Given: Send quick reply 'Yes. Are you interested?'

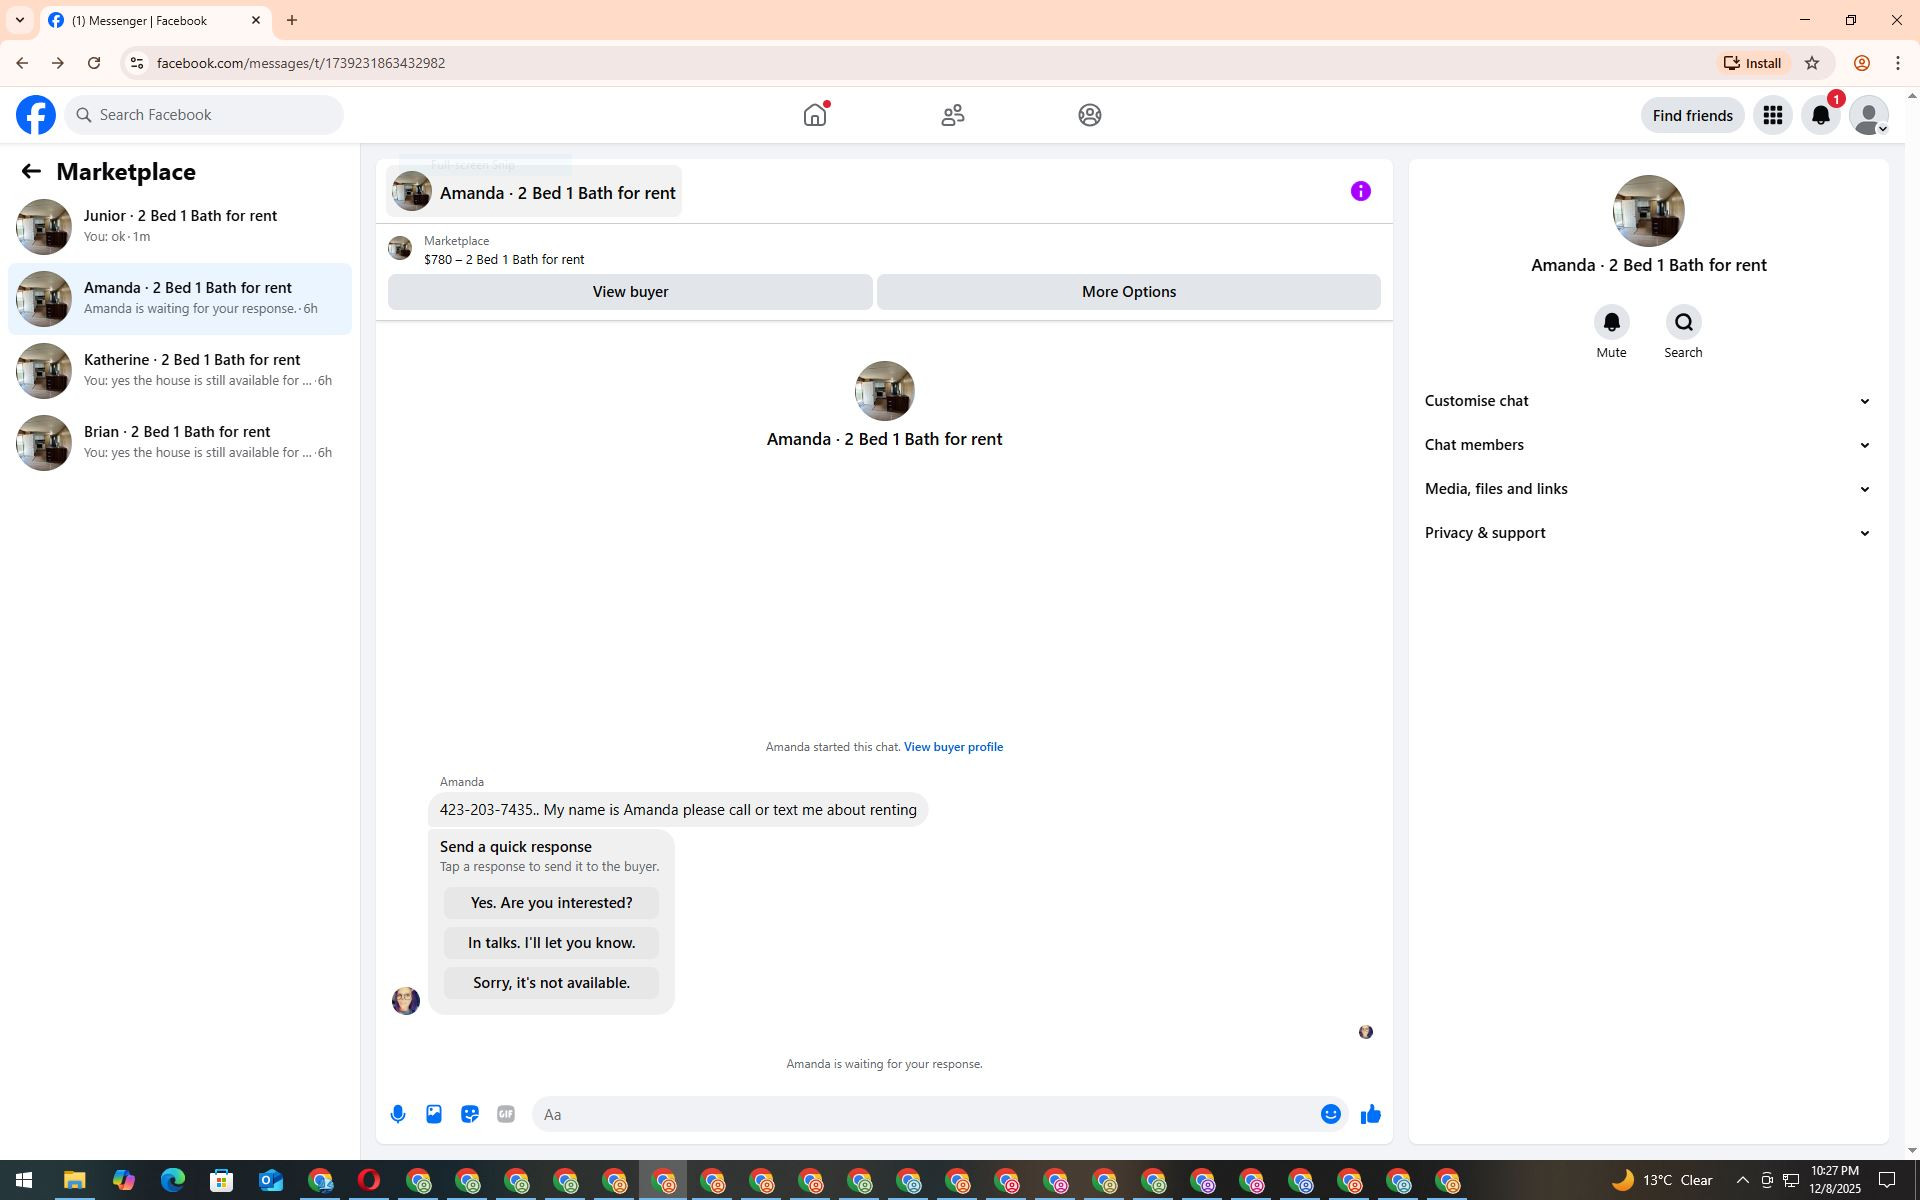Looking at the screenshot, I should [x=551, y=903].
